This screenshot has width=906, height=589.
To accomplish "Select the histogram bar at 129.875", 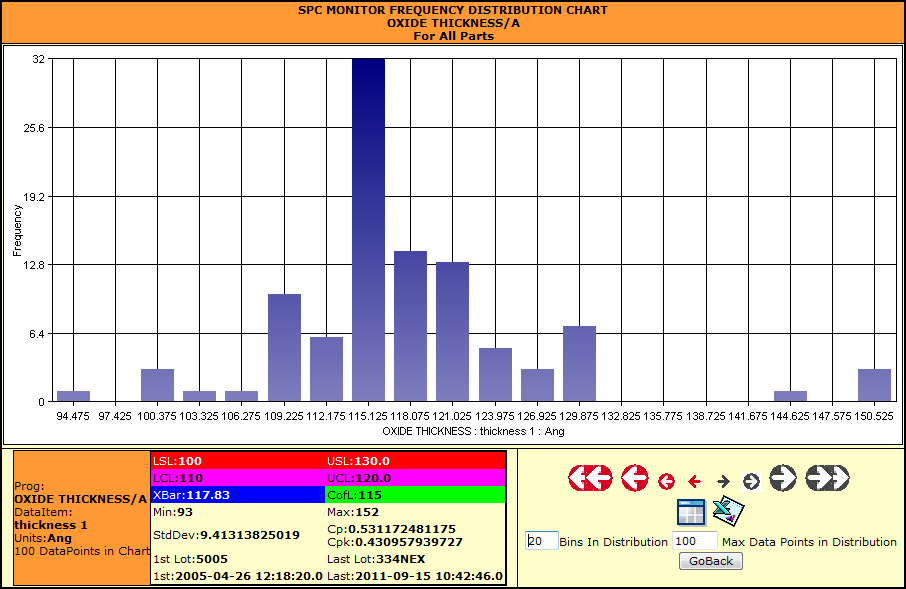I will tap(579, 364).
